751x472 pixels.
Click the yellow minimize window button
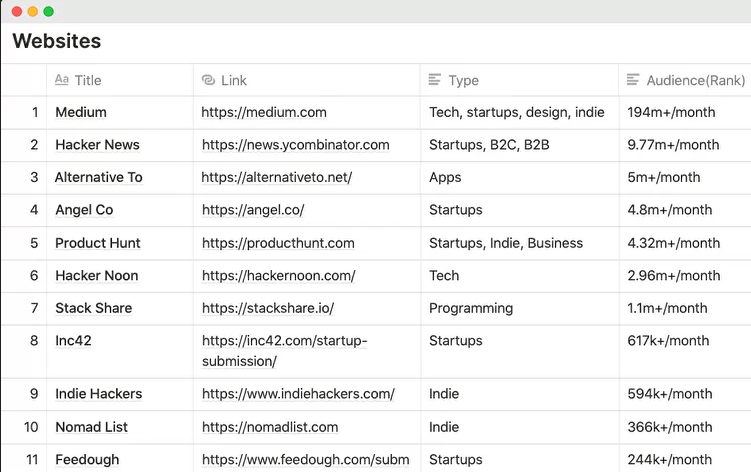[x=33, y=11]
